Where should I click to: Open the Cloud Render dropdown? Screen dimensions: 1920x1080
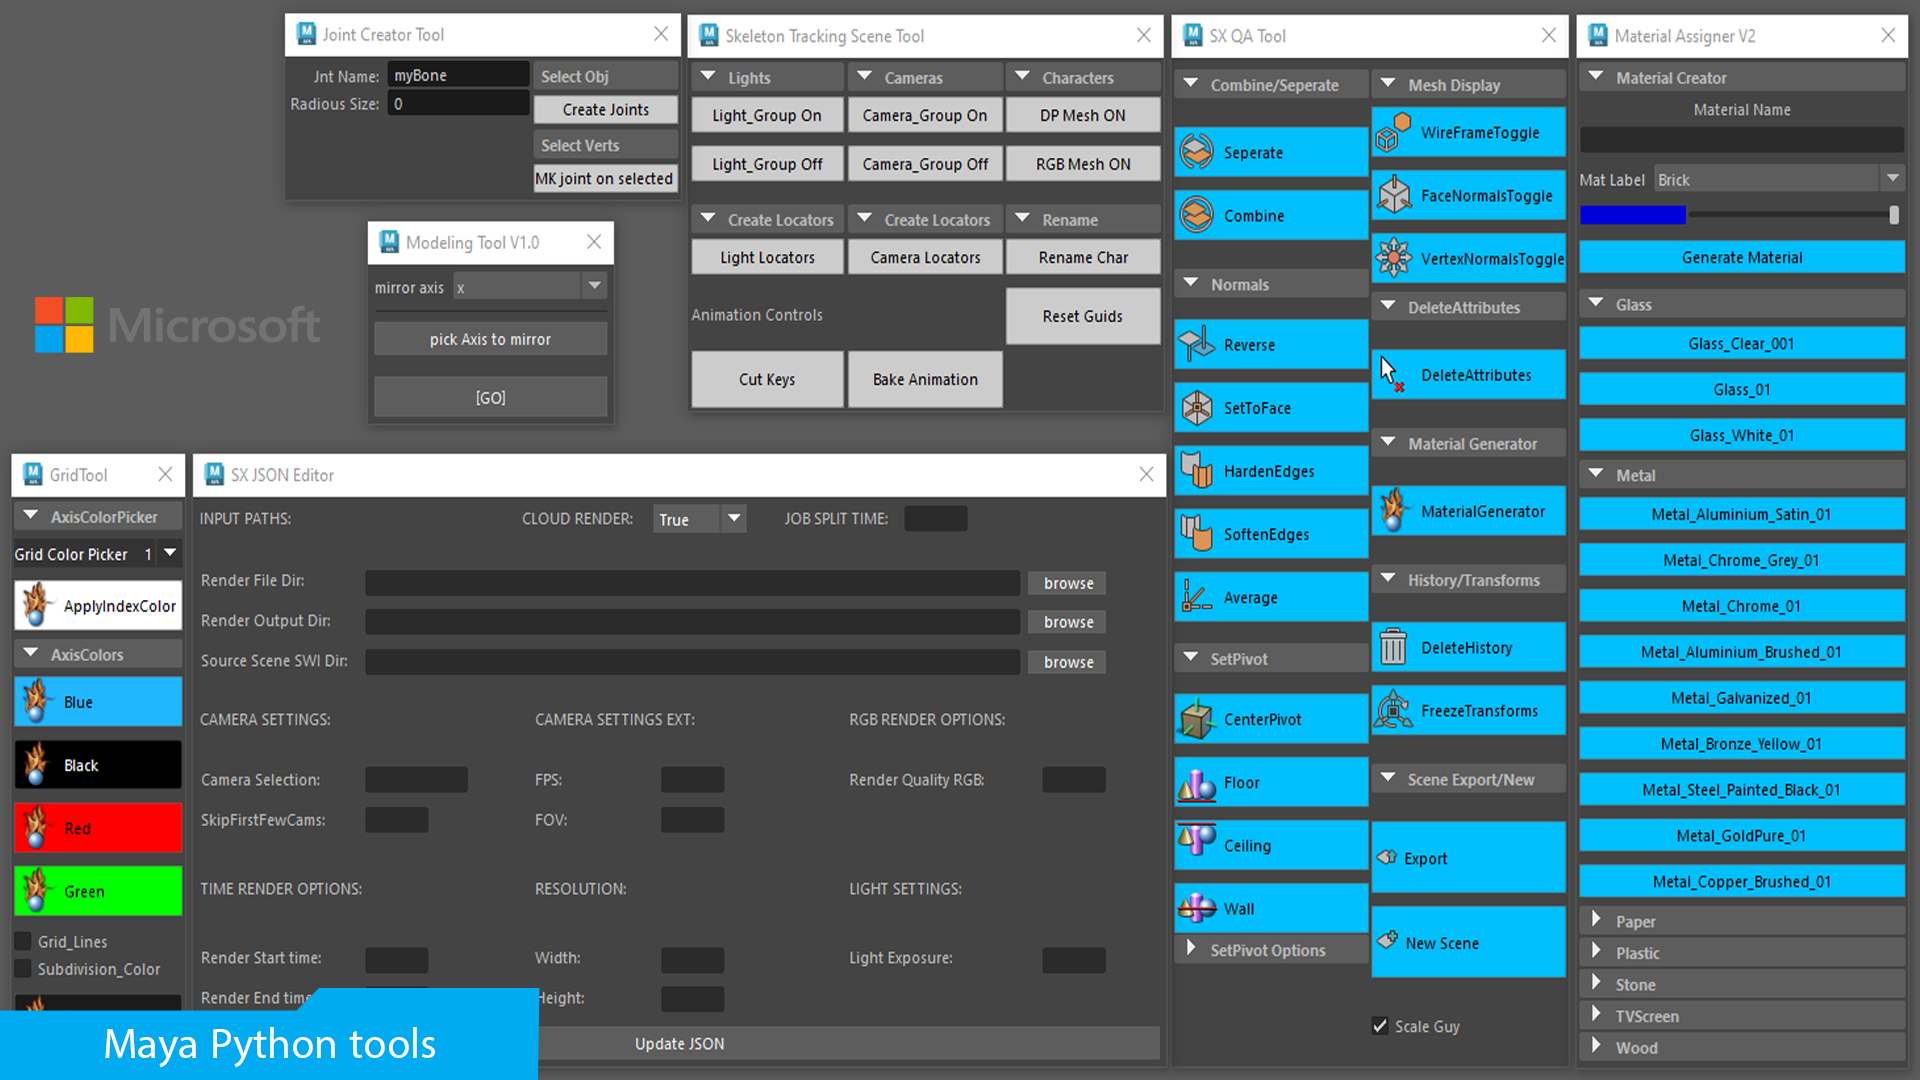[733, 518]
